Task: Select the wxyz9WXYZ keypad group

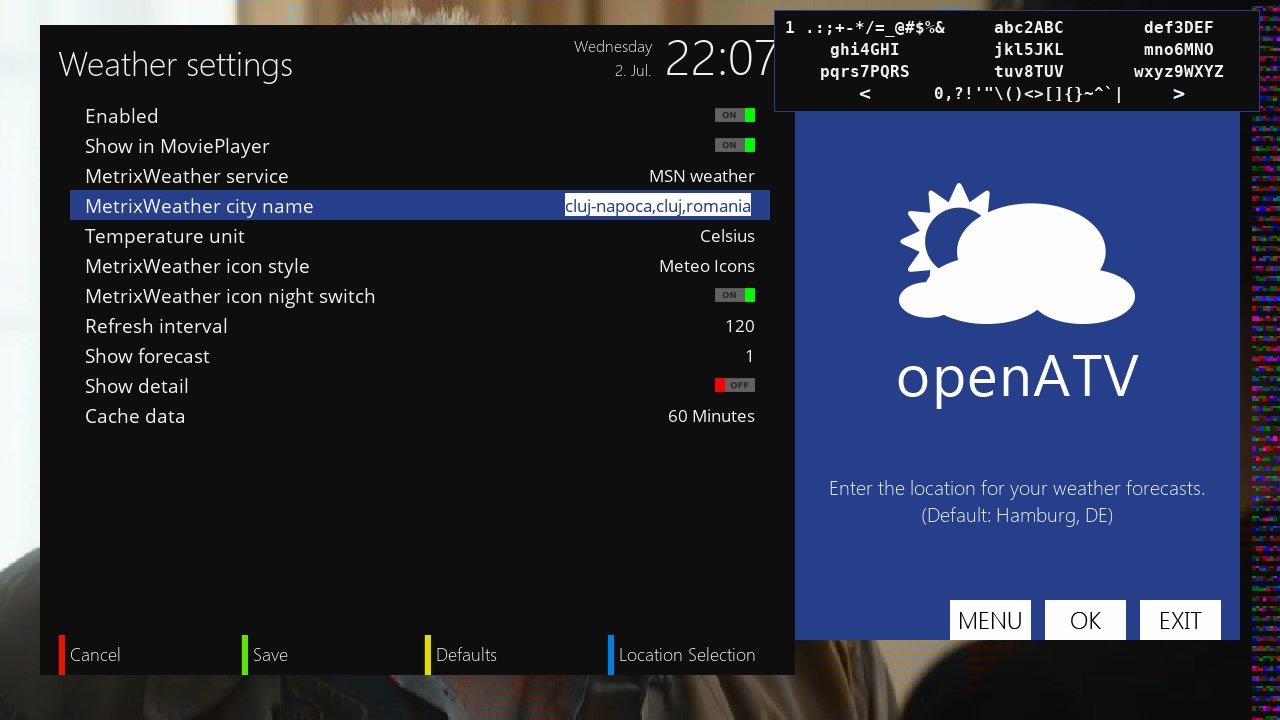Action: [1178, 72]
